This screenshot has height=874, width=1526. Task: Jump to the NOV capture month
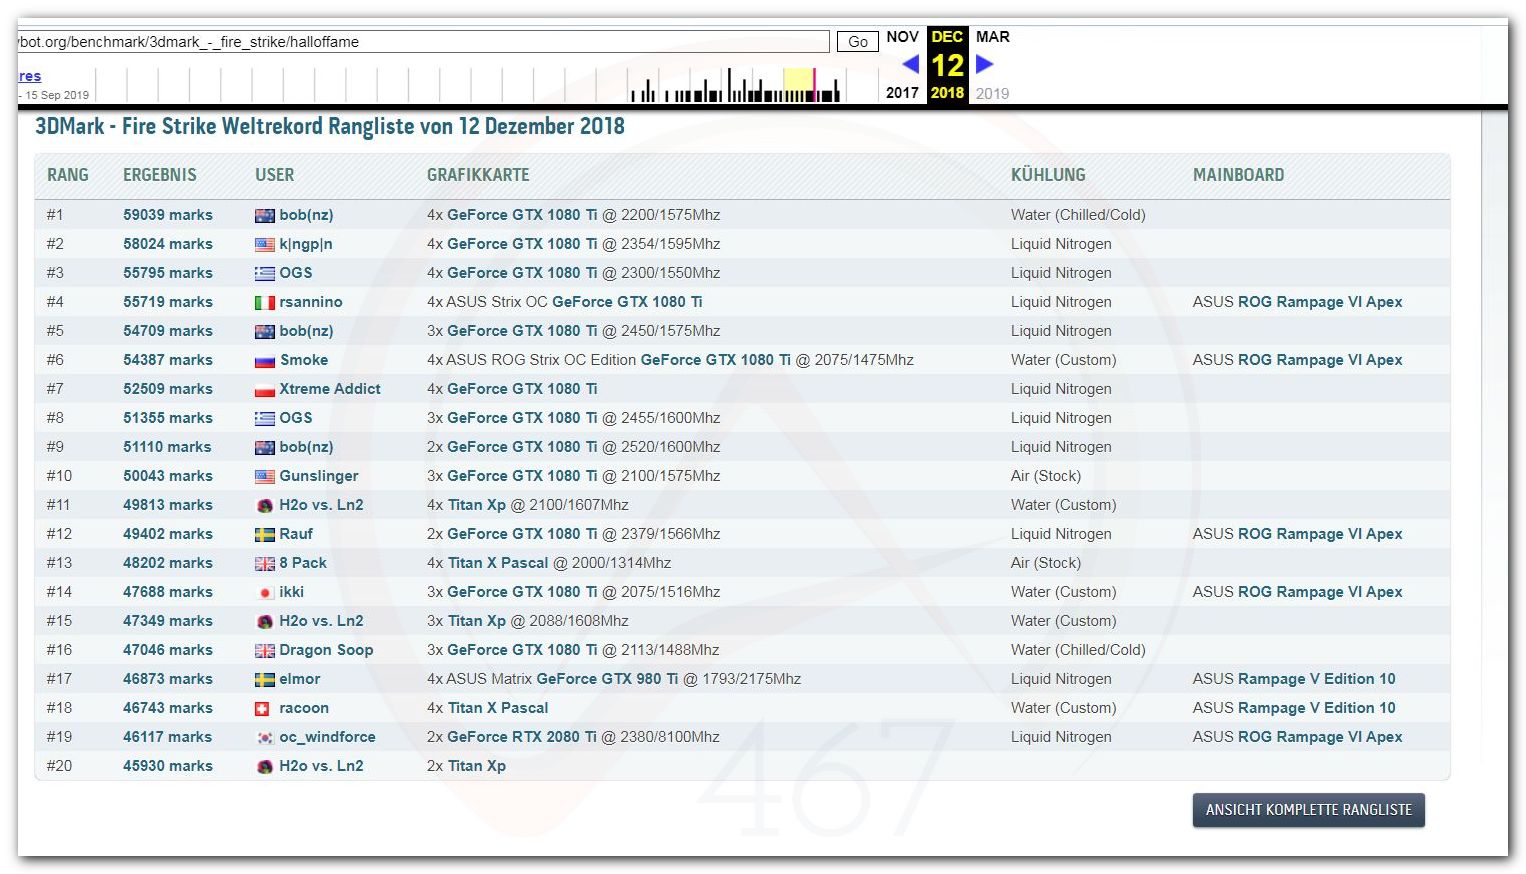(902, 37)
